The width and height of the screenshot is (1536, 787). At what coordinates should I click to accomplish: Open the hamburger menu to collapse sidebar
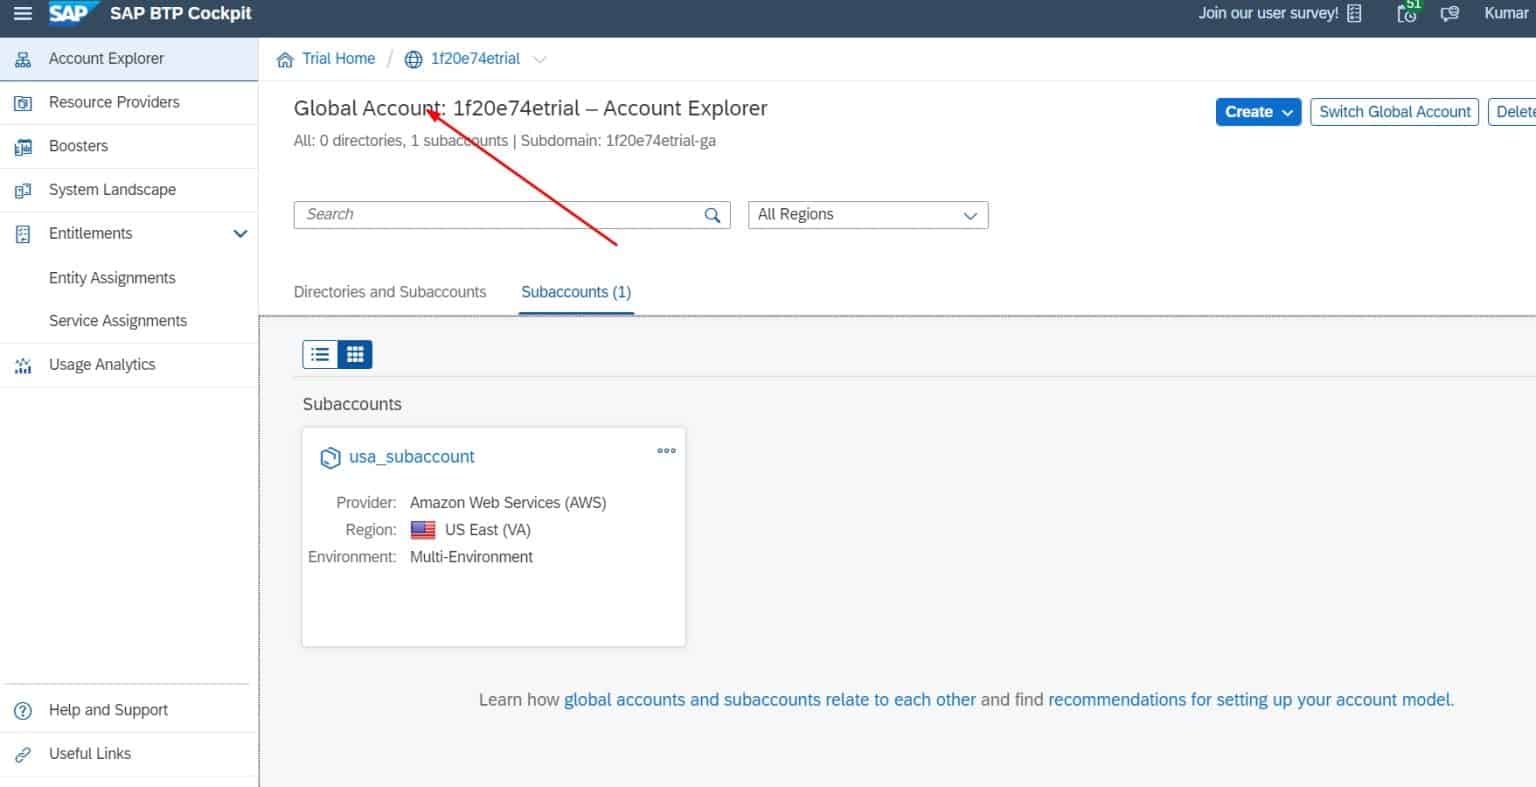[22, 13]
